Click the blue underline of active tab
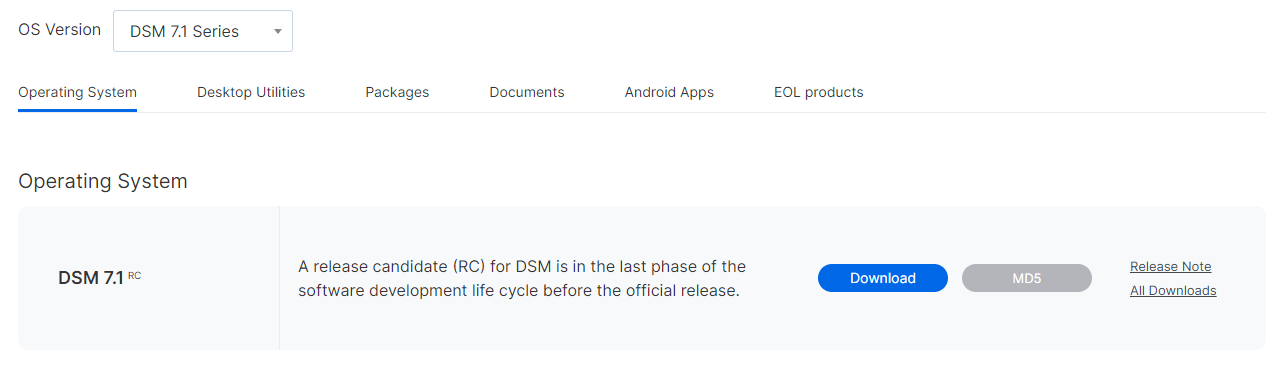 click(77, 110)
